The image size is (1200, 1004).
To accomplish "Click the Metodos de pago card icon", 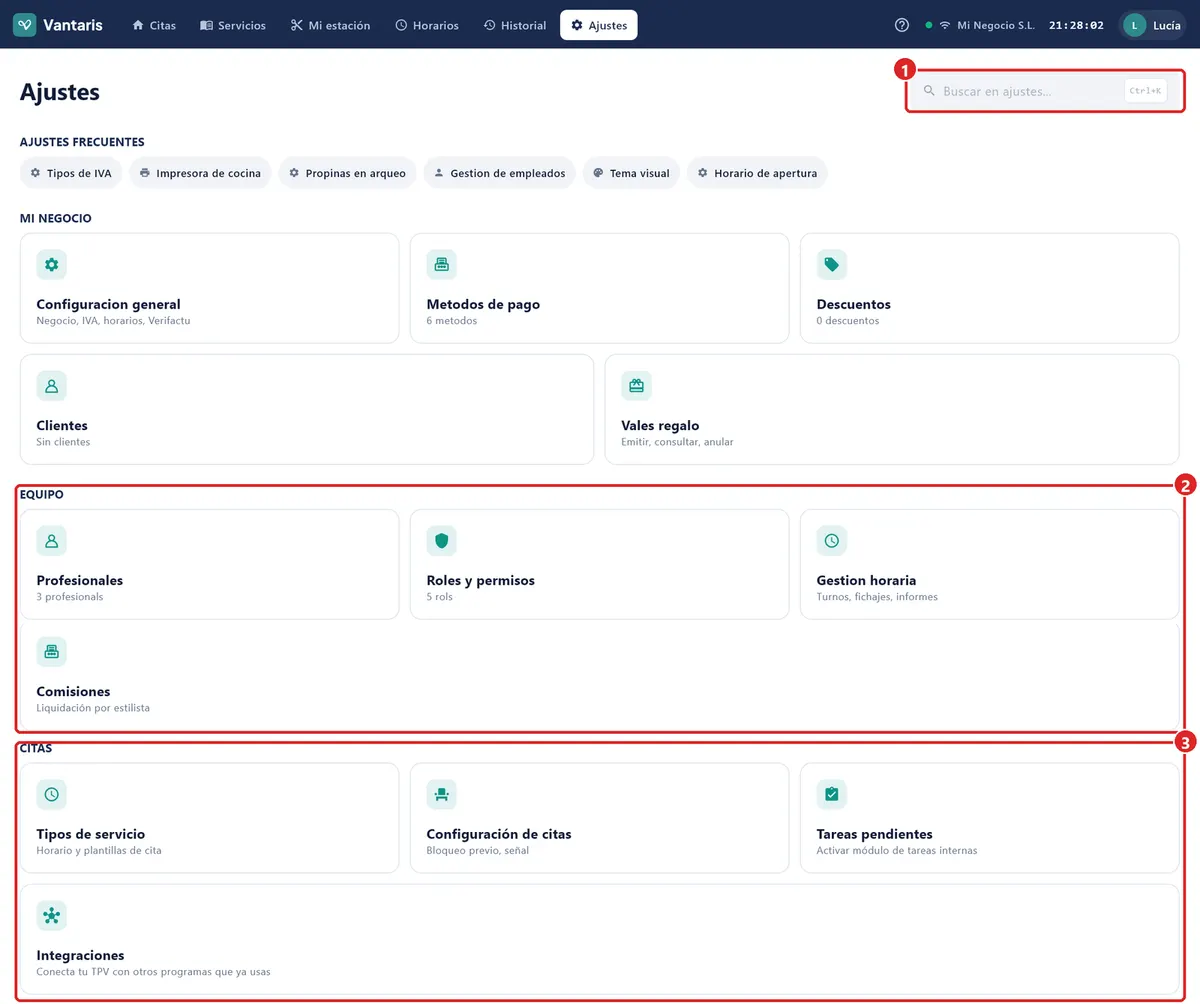I will click(x=442, y=265).
